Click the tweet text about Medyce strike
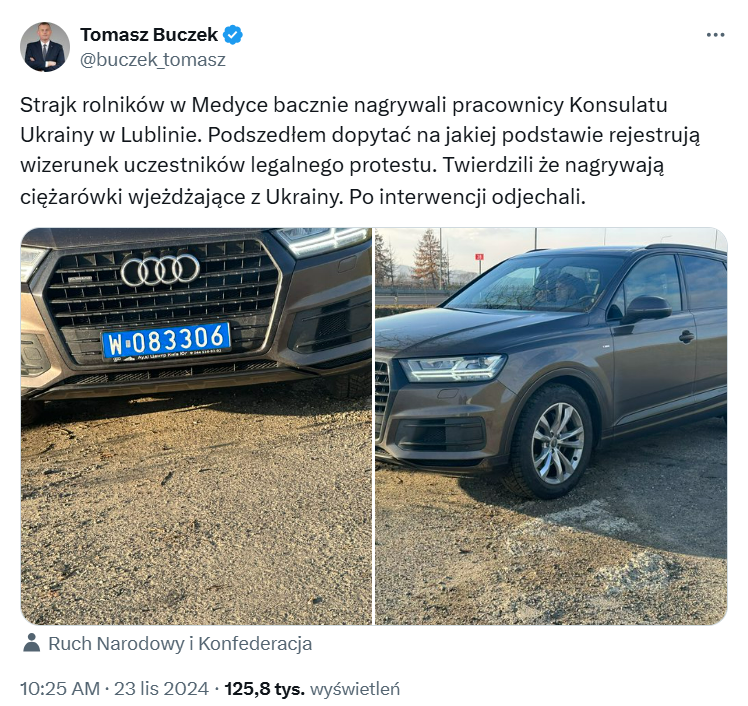Image resolution: width=748 pixels, height=706 pixels. (360, 151)
